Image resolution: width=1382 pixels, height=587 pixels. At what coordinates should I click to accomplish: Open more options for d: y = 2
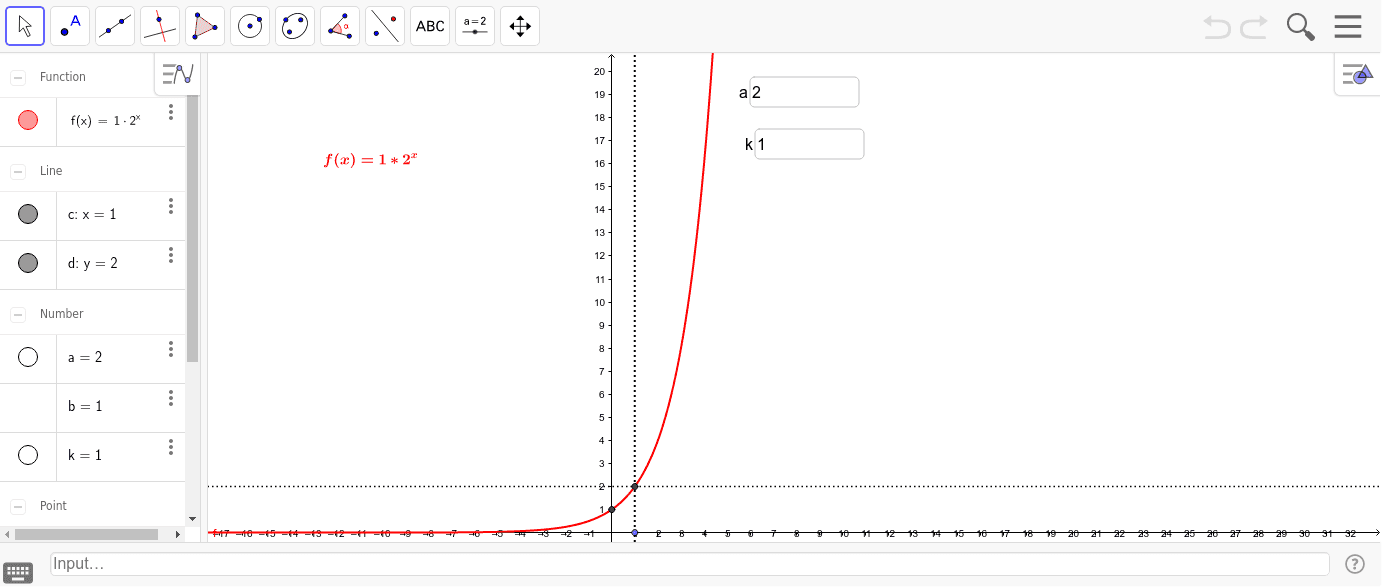tap(171, 255)
